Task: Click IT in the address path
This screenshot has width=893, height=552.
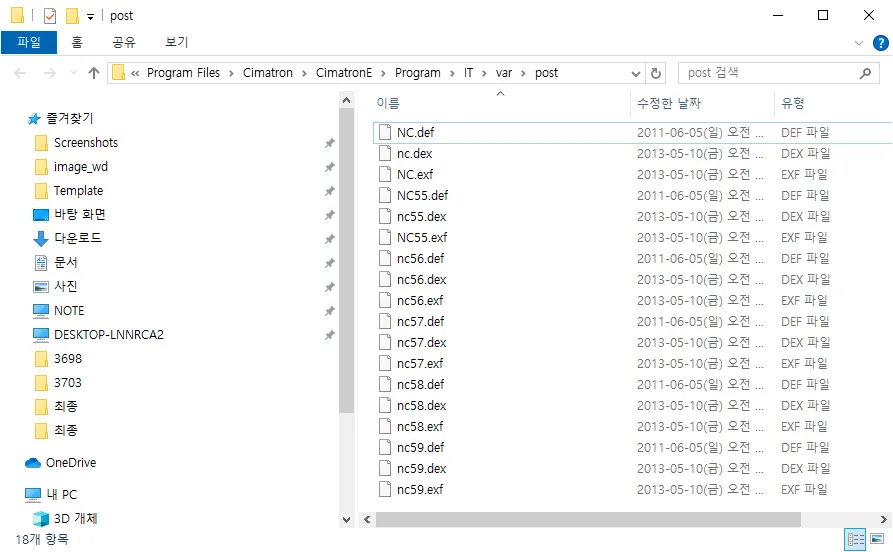Action: tap(468, 73)
